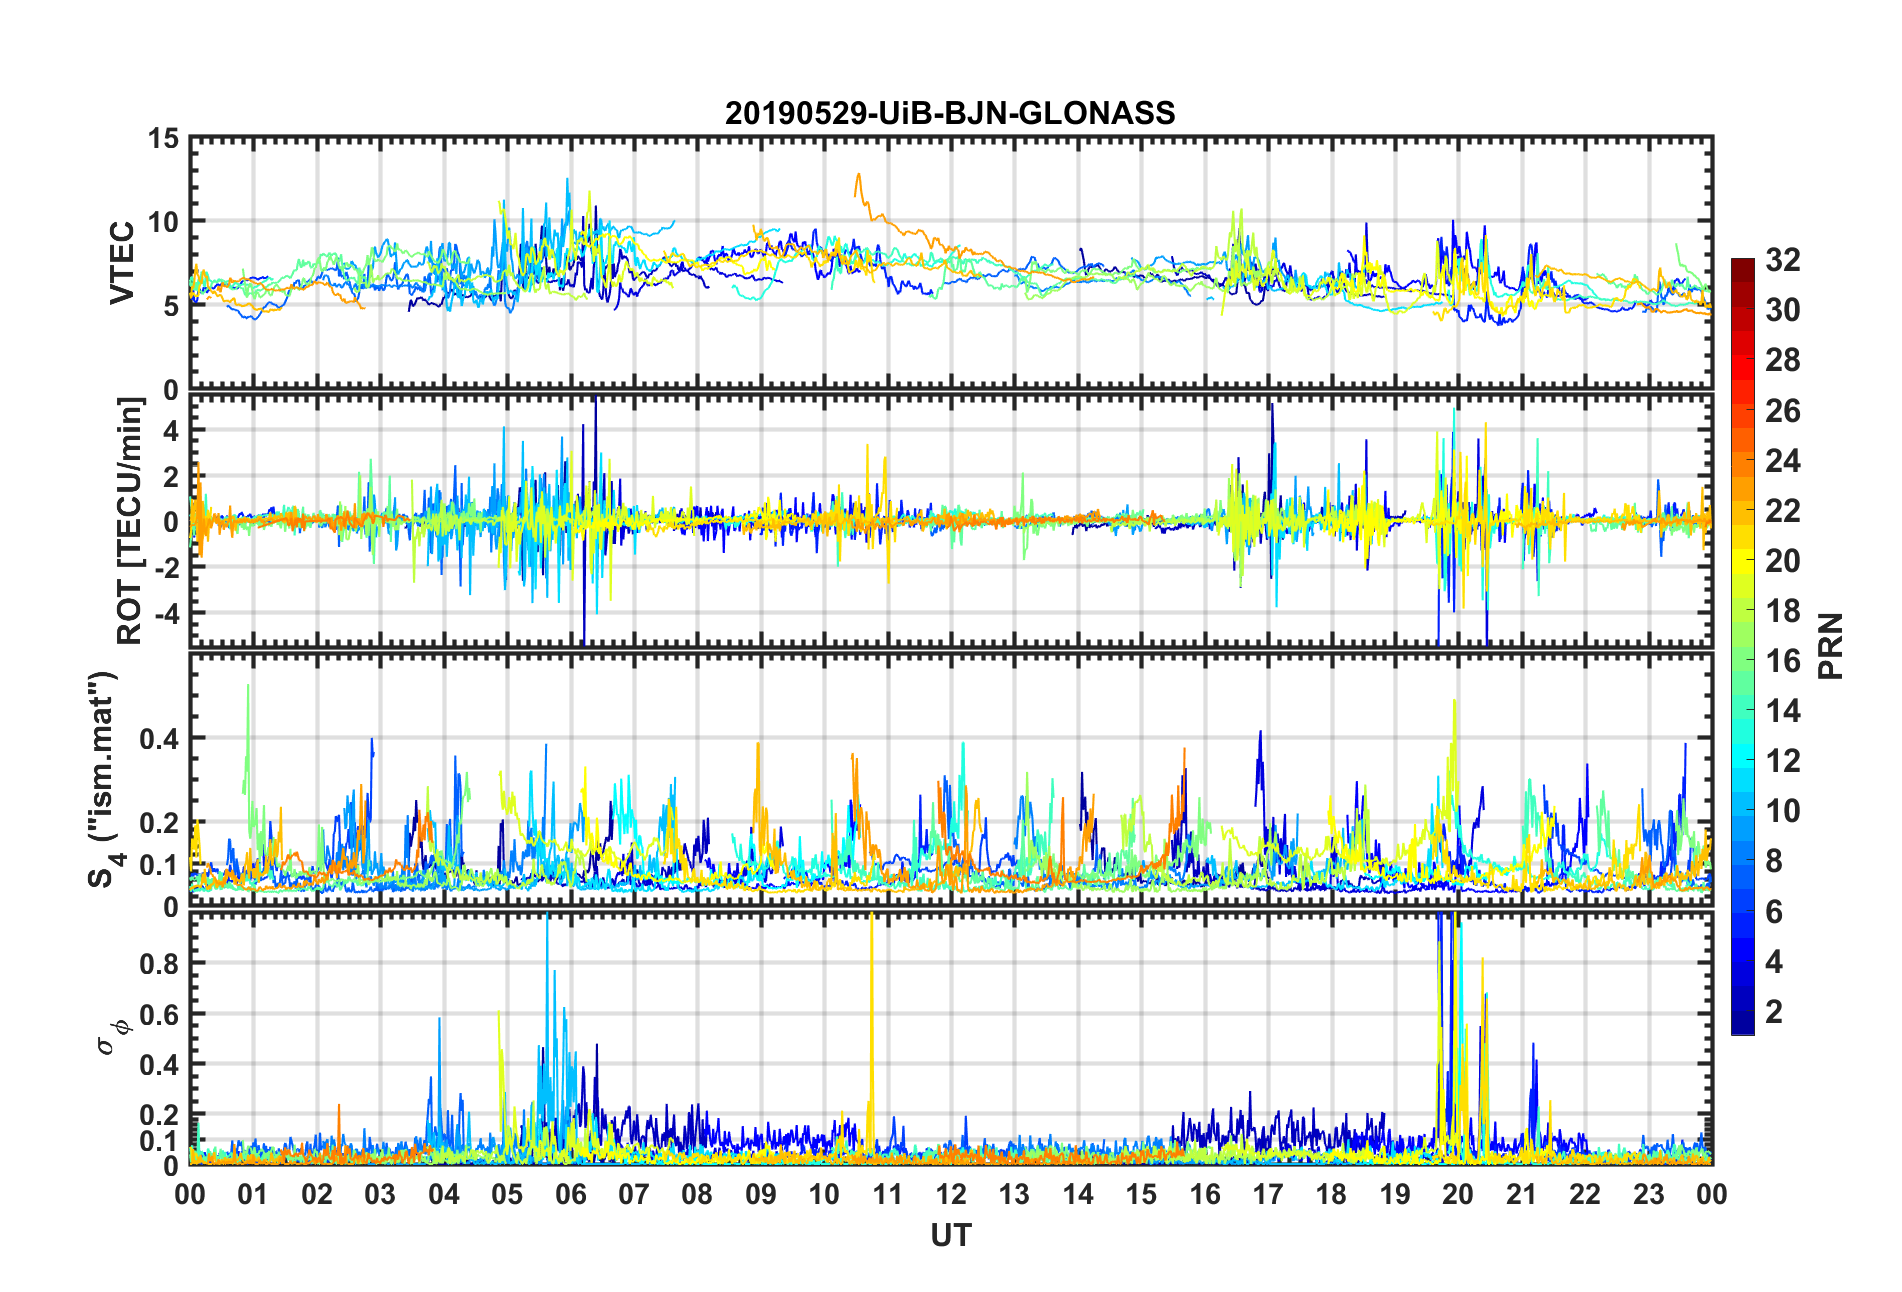Click colorbar tick label 26
Viewport: 1902px width, 1292px height.
[x=1783, y=410]
